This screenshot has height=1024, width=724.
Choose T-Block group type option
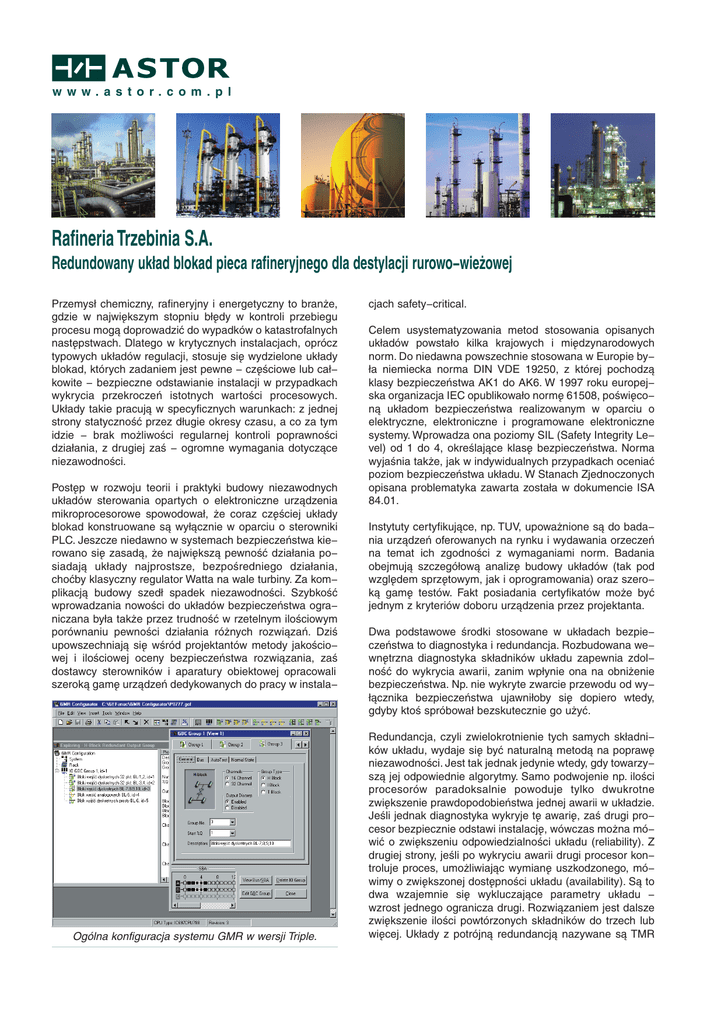coord(263,790)
